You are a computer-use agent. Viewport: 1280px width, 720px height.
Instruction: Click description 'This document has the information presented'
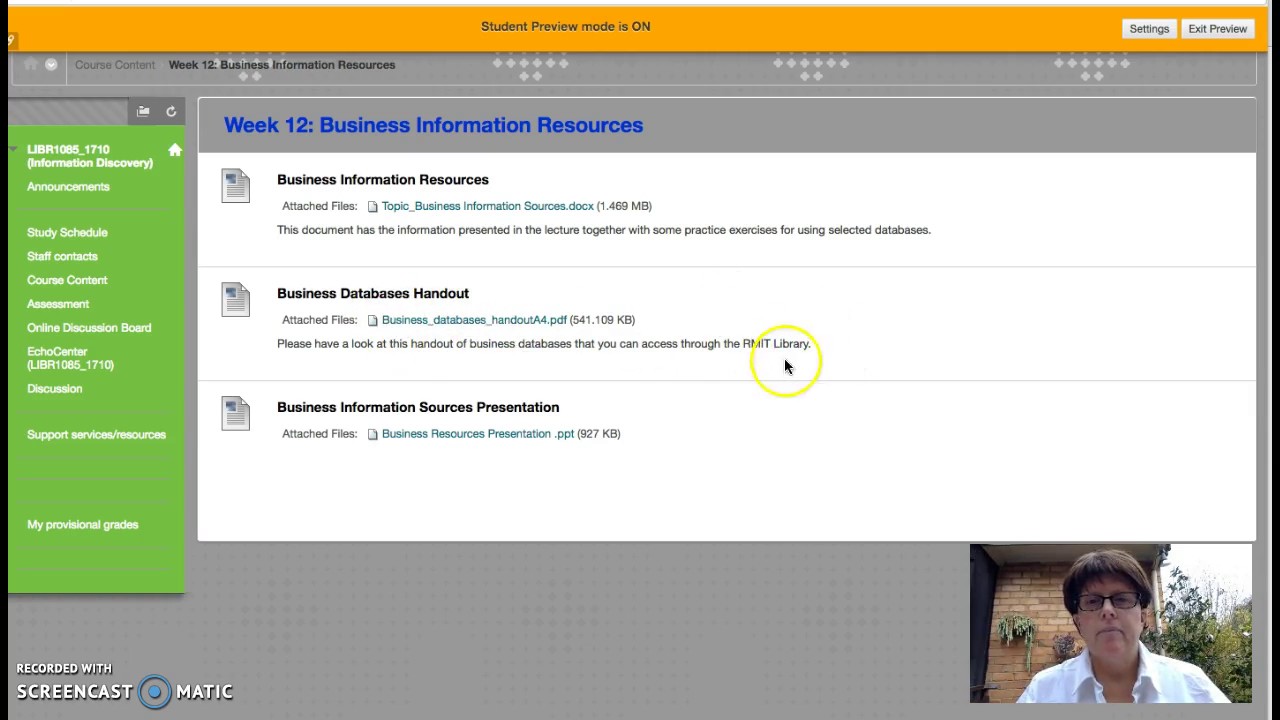coord(604,230)
